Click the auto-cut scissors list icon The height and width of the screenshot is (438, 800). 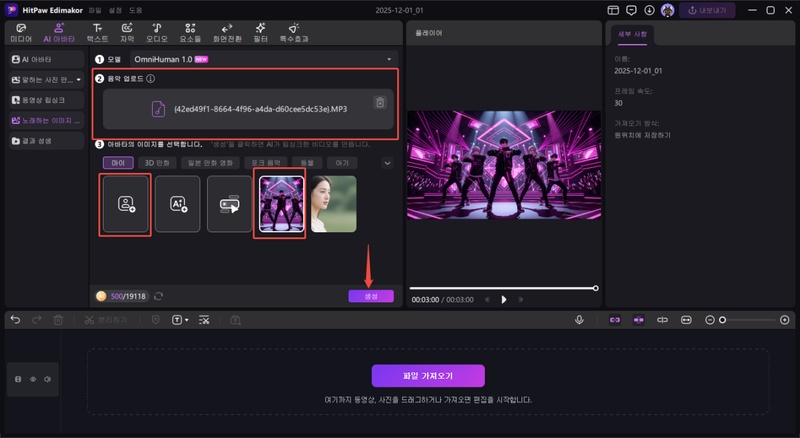click(x=204, y=320)
